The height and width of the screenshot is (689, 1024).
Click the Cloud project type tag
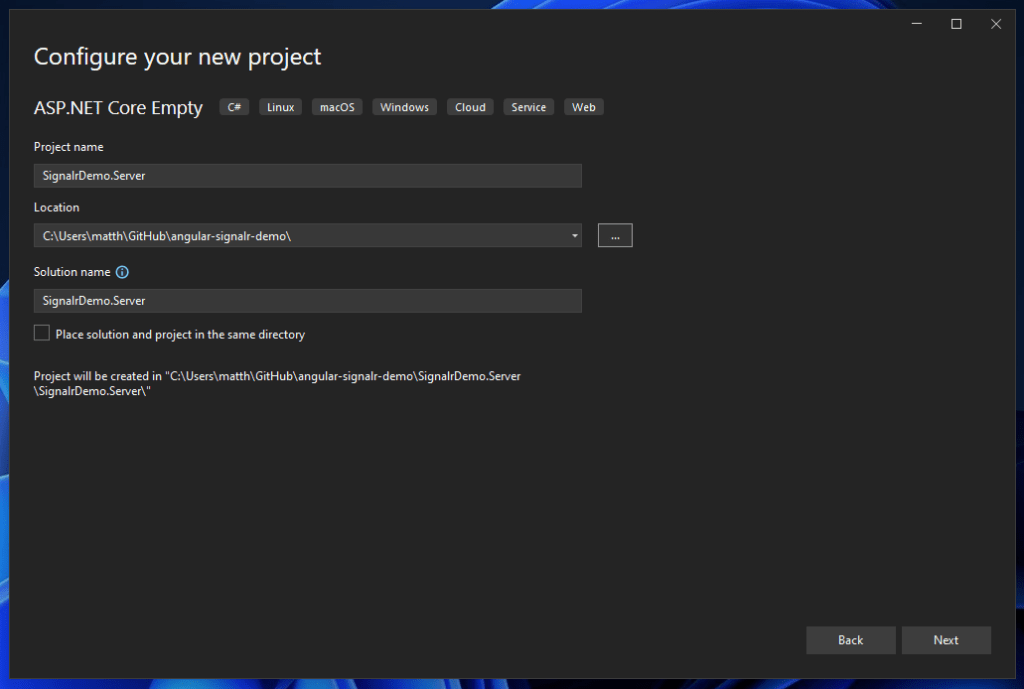pyautogui.click(x=470, y=107)
